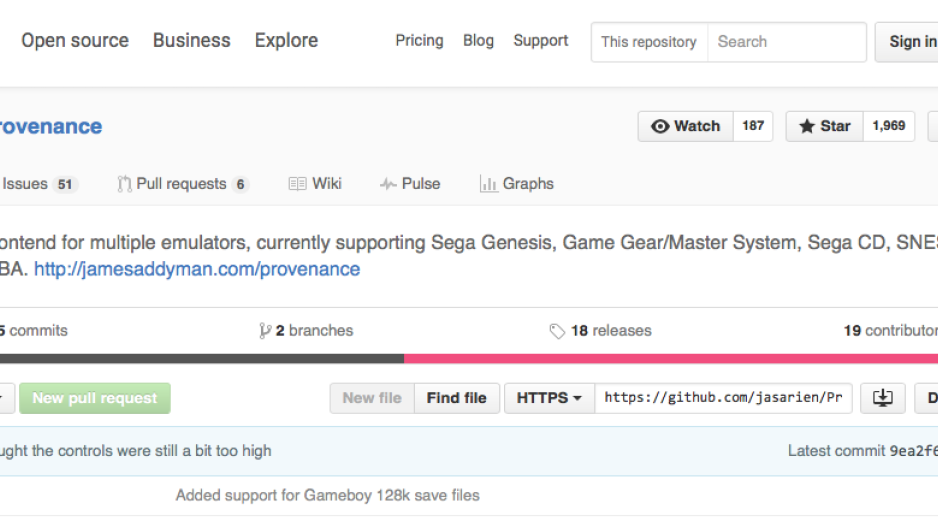Click the Find file button
This screenshot has width=938, height=527.
(x=456, y=398)
